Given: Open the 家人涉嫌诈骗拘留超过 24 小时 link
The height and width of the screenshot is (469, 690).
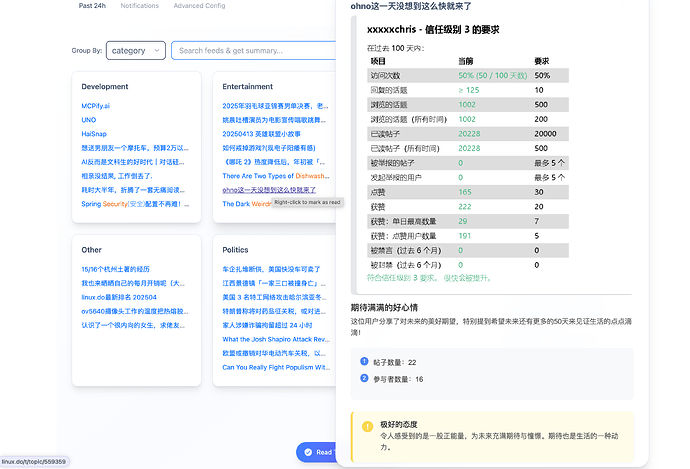Looking at the screenshot, I should click(x=267, y=326).
